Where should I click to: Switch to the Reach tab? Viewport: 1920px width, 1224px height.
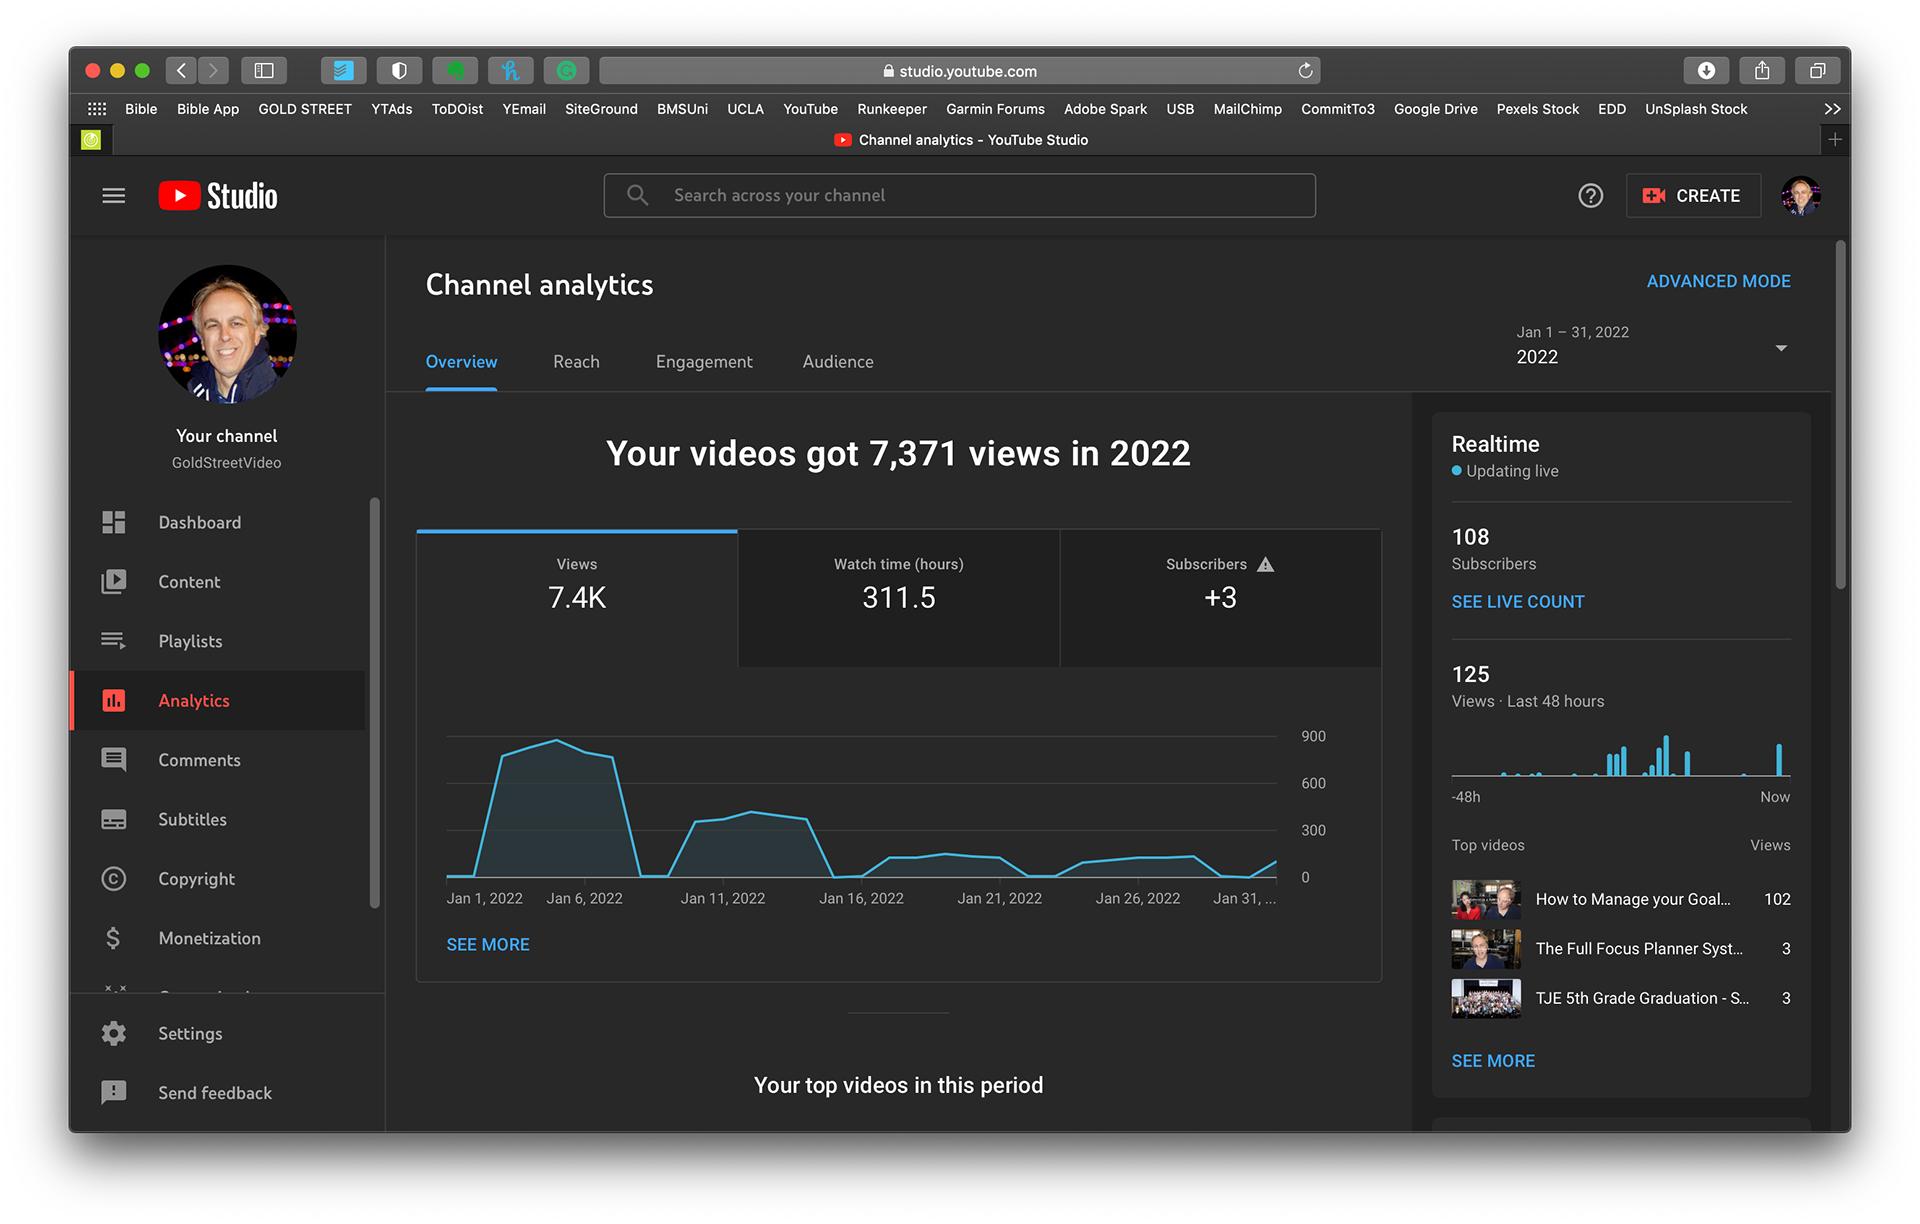576,362
